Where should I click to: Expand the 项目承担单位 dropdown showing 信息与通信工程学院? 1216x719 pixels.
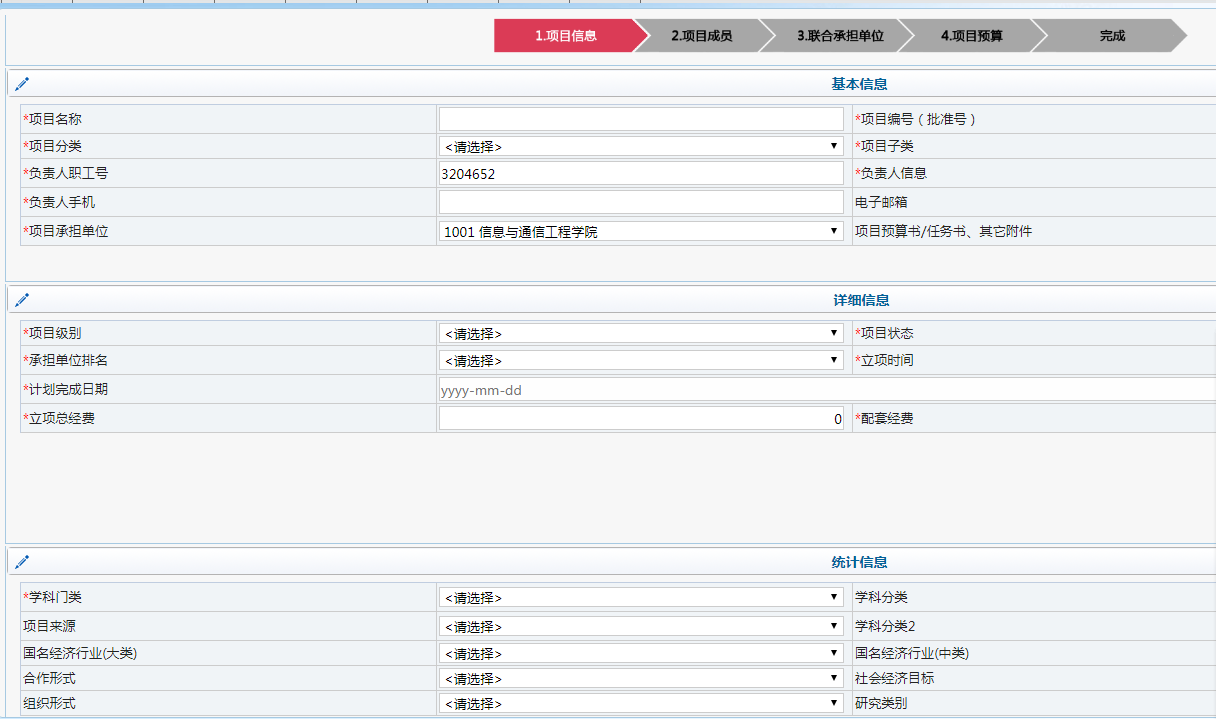[640, 230]
